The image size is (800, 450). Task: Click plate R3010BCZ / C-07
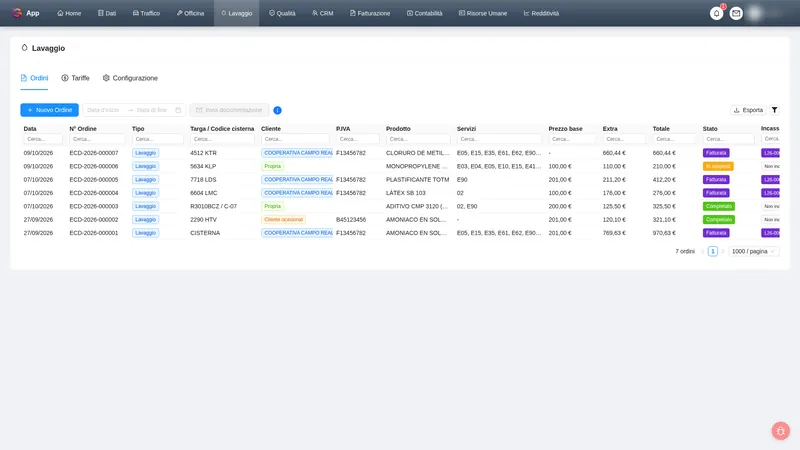213,206
